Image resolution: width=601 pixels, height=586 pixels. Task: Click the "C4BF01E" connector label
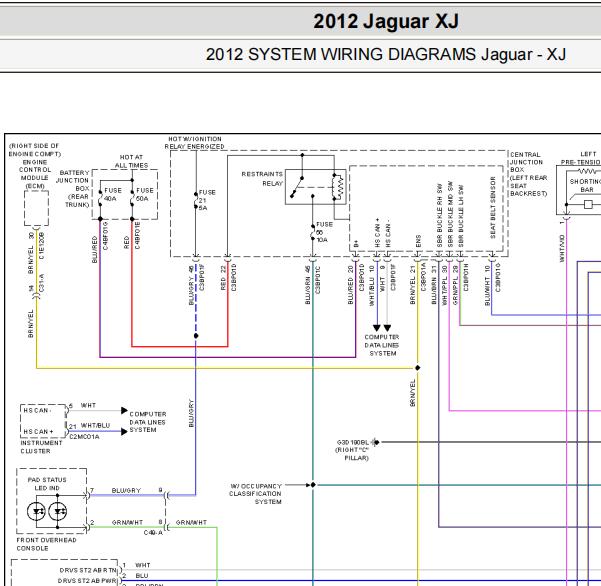tap(137, 235)
